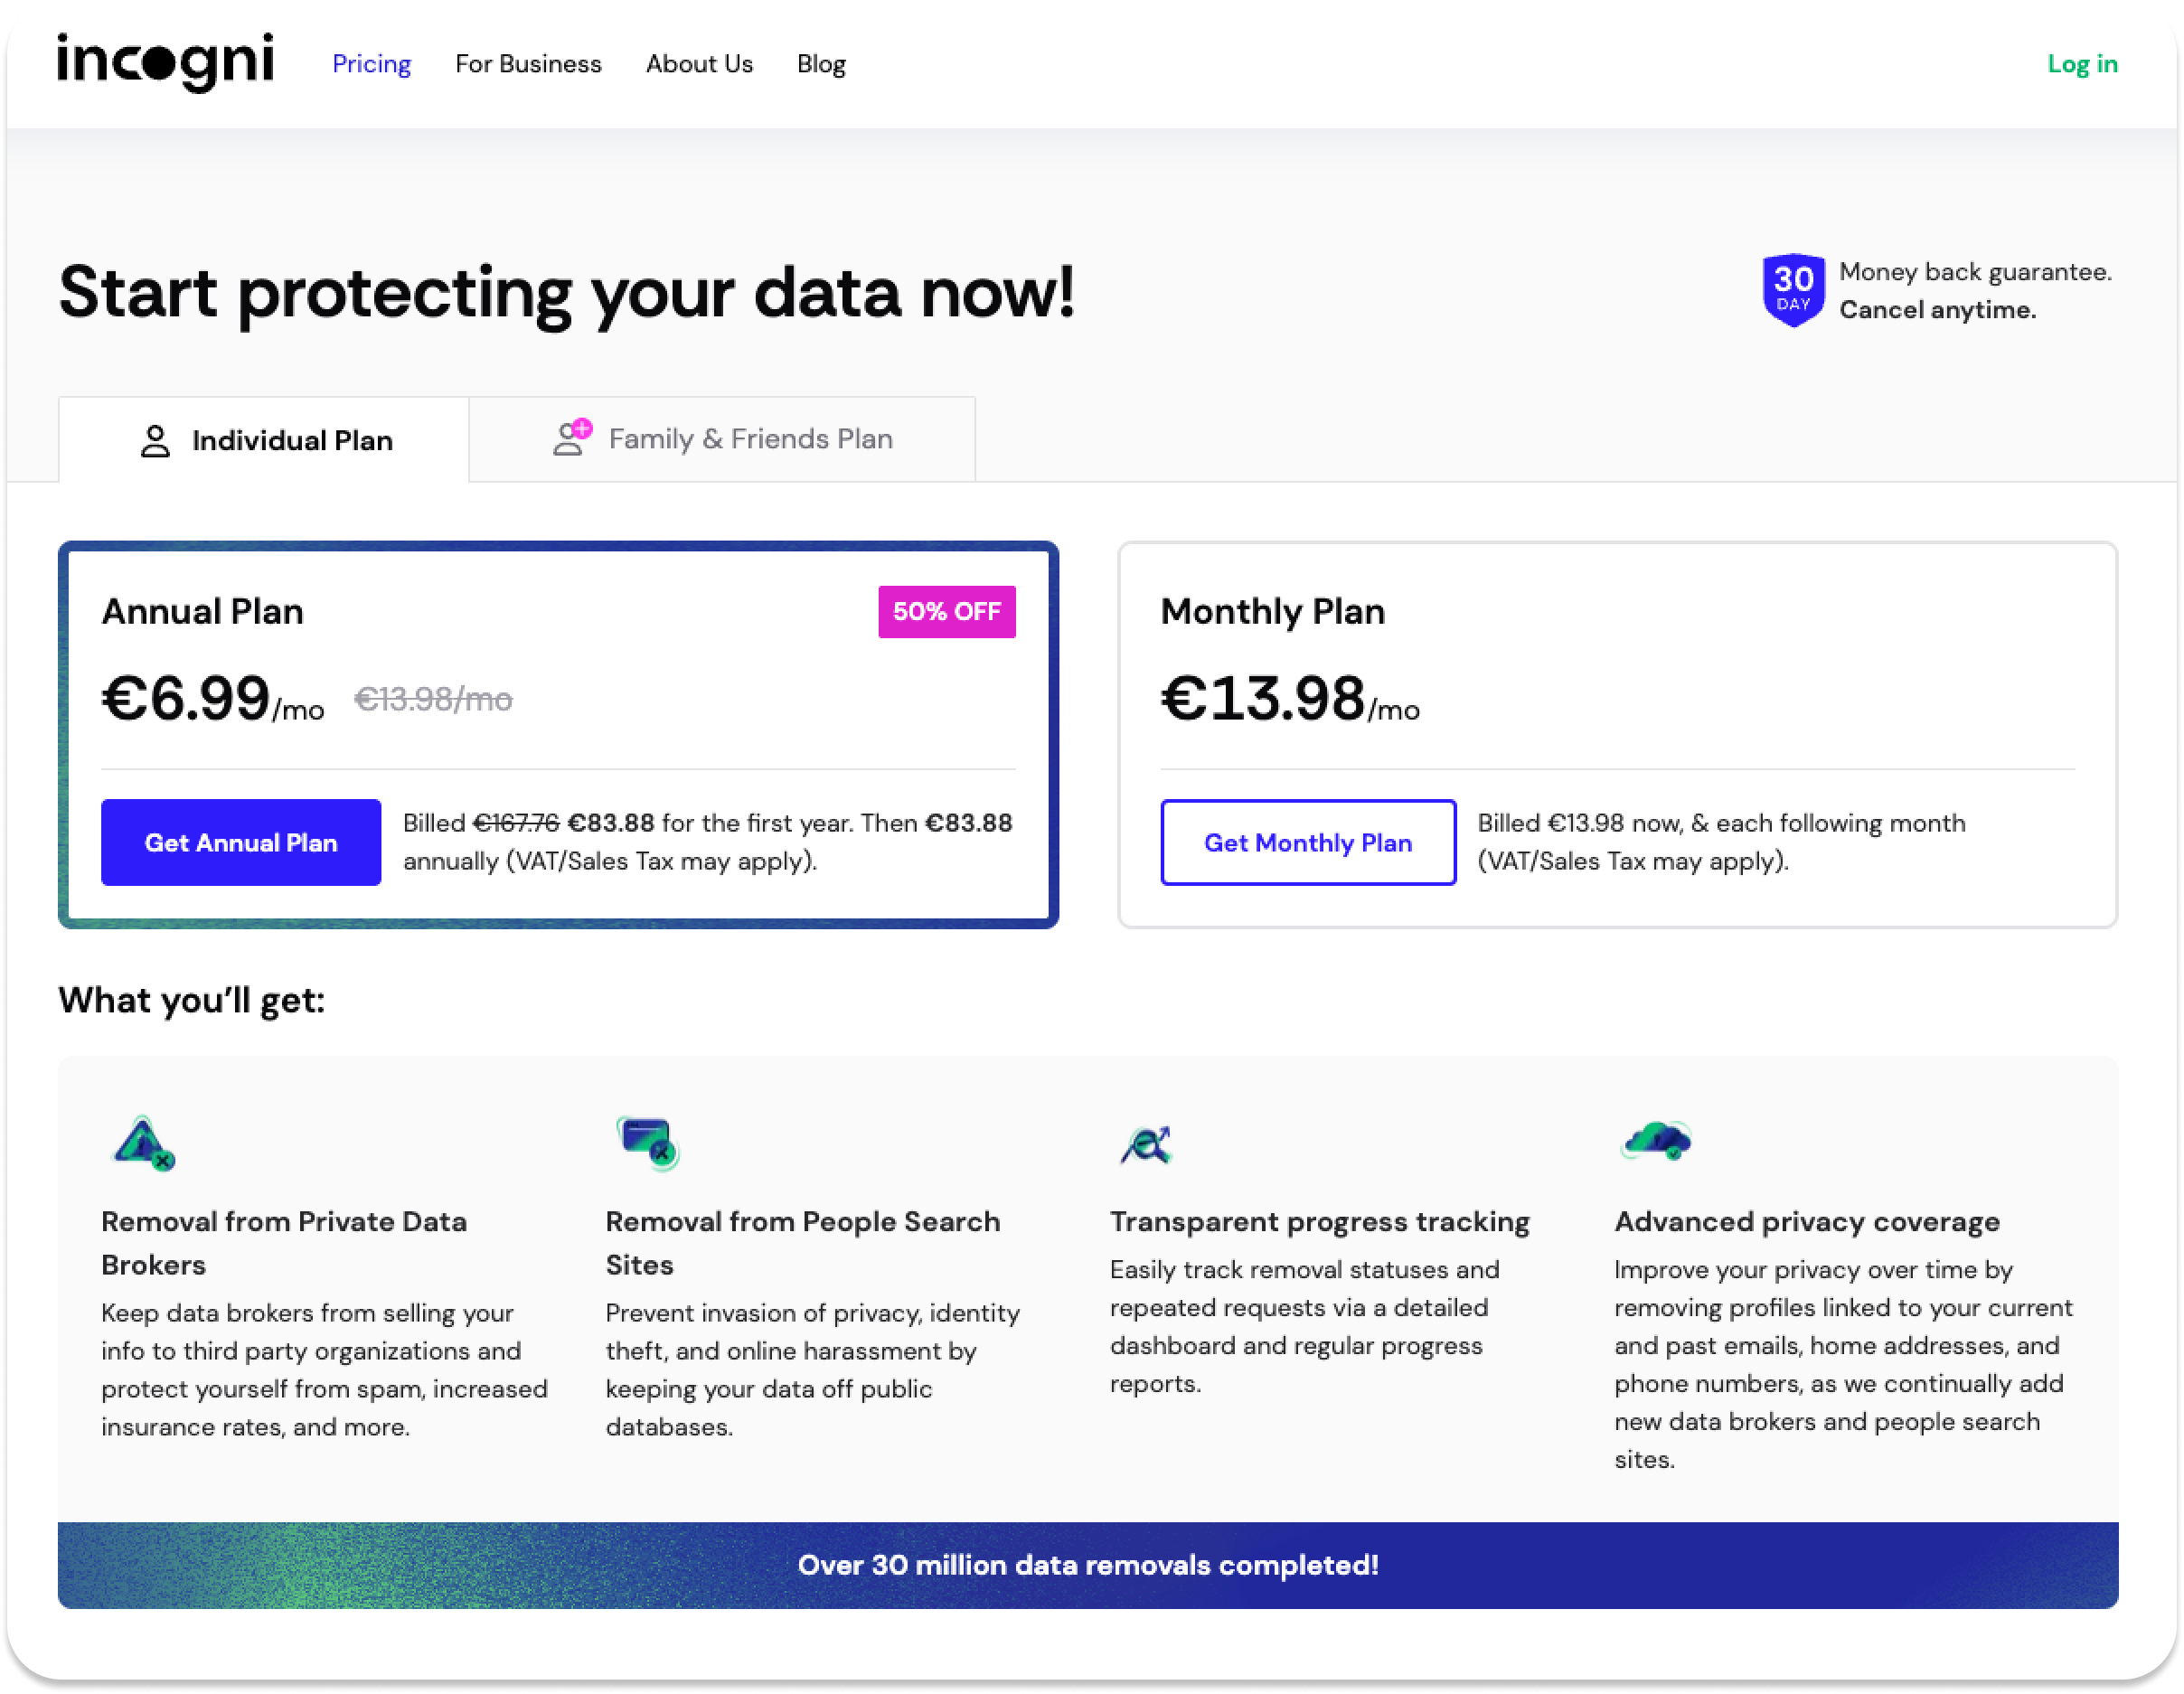Viewport: 2184px width, 1694px height.
Task: Click the People Search Sites removal icon
Action: pos(648,1142)
